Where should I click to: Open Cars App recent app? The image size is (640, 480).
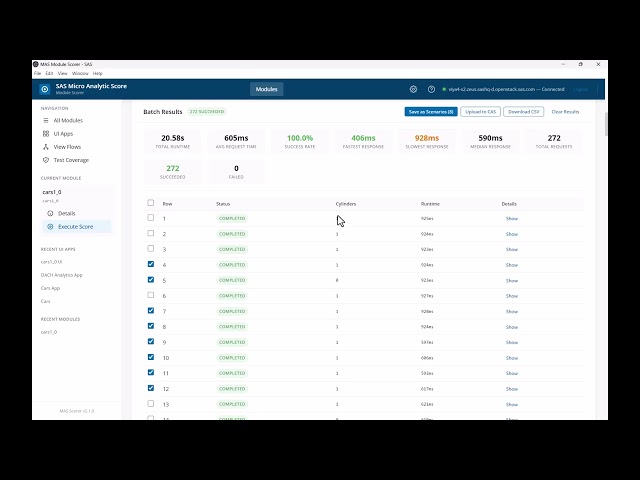tap(50, 288)
